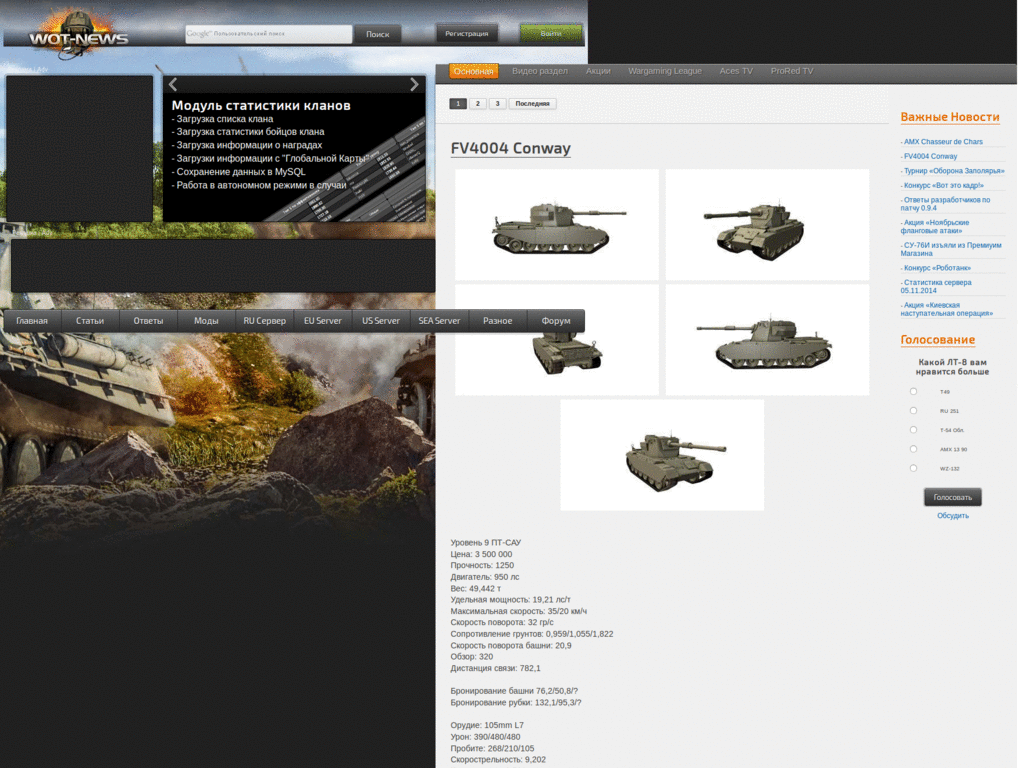1024x768 pixels.
Task: Select RU 251 poll radio button
Action: [913, 410]
